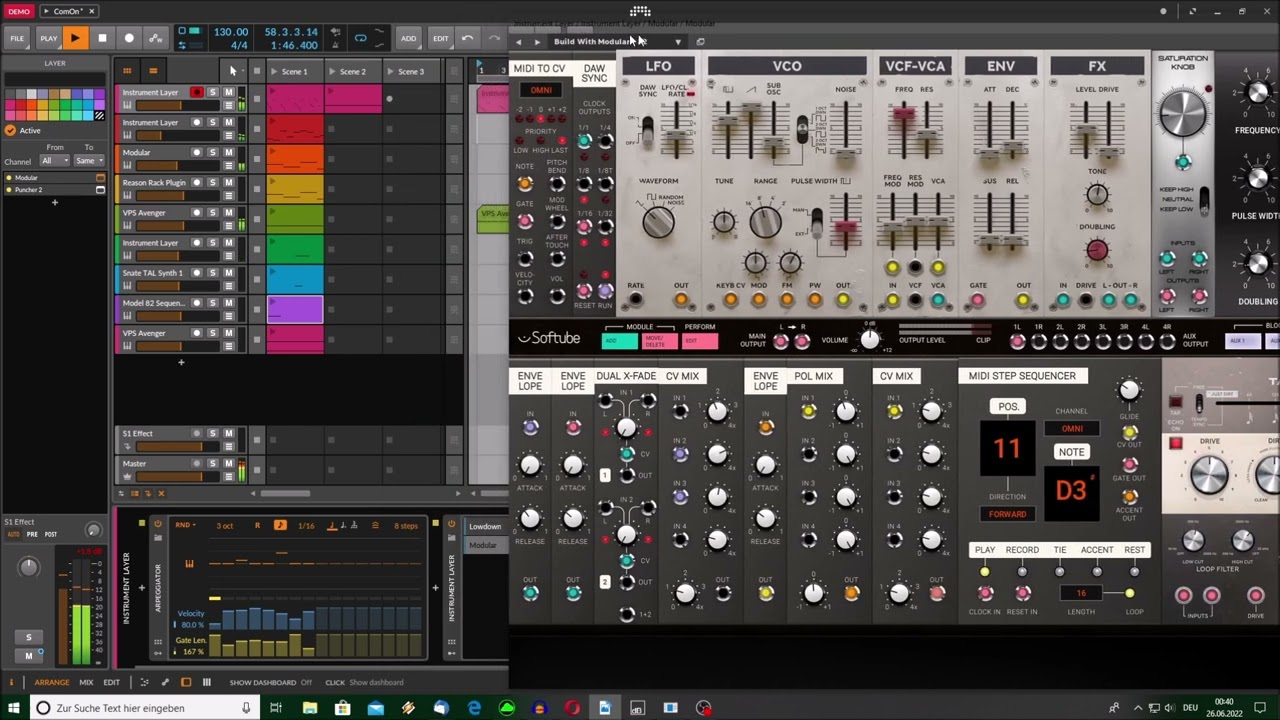Show the clip launcher panel icon
The height and width of the screenshot is (720, 1280).
pos(127,71)
